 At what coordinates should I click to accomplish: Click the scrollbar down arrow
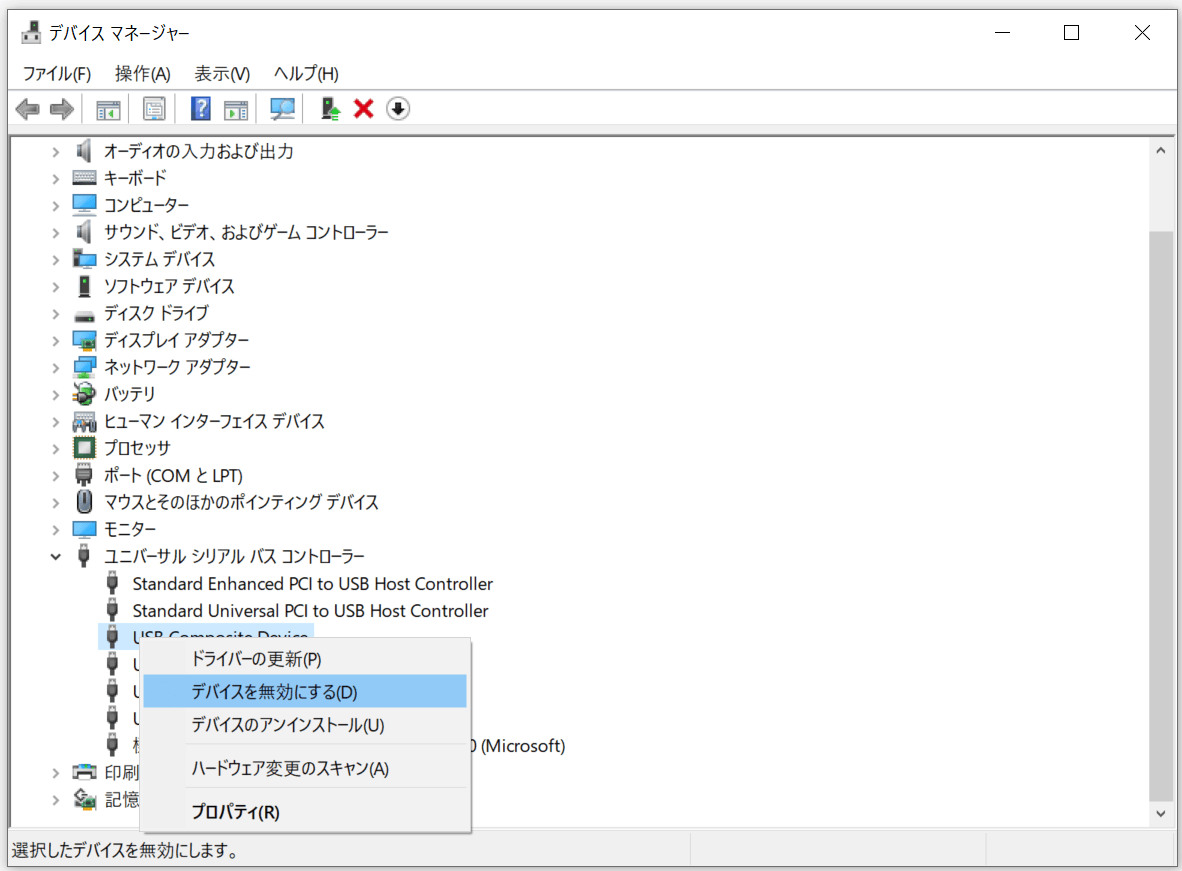(x=1161, y=813)
